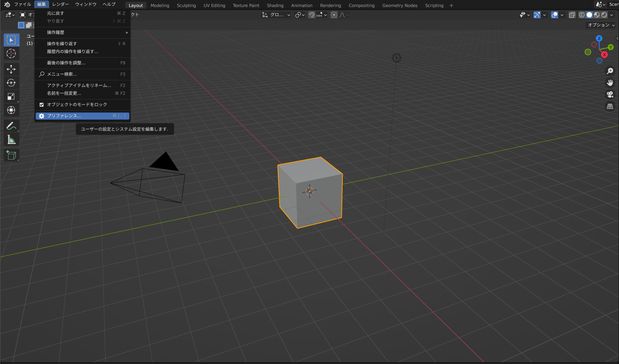Screen dimensions: 619x364
Task: Select the Scale tool in the toolbar
Action: [x=11, y=97]
